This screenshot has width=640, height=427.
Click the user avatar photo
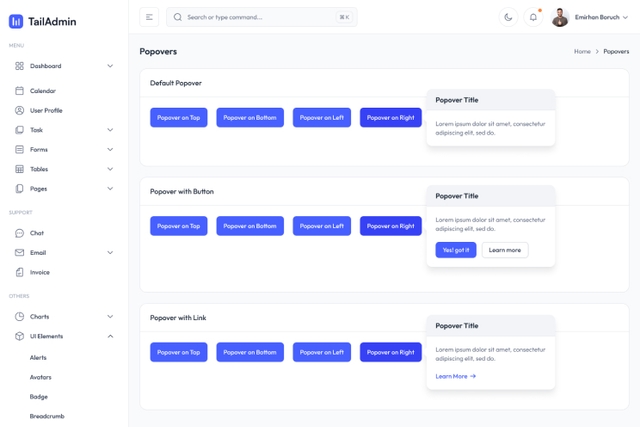pos(560,17)
